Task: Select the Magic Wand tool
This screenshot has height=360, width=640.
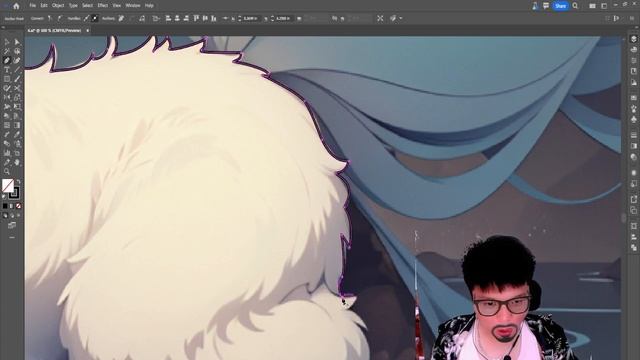Action: (x=7, y=51)
